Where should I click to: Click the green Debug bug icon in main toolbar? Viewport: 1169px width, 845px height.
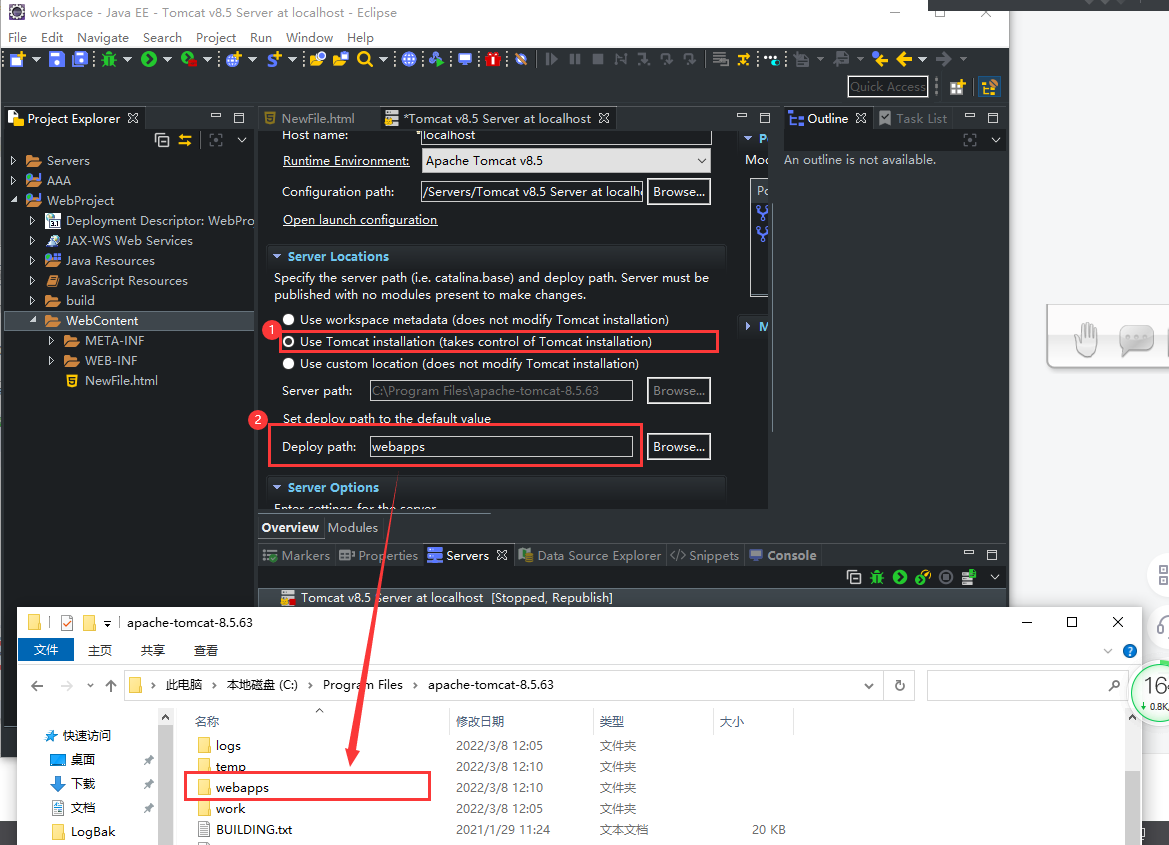(110, 59)
